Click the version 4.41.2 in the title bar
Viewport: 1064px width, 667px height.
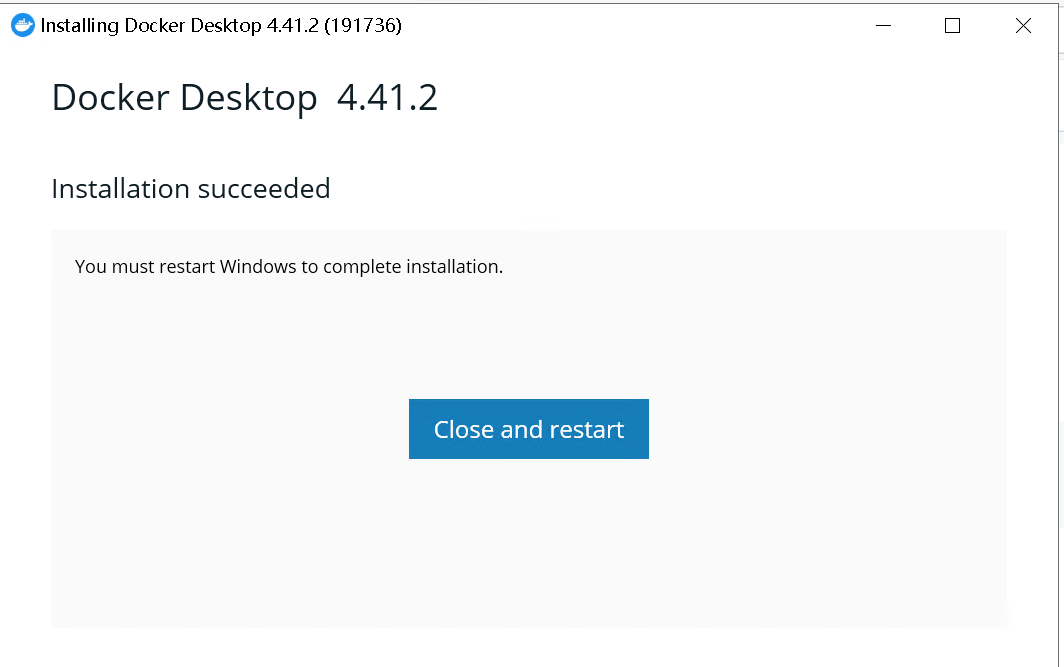(292, 26)
